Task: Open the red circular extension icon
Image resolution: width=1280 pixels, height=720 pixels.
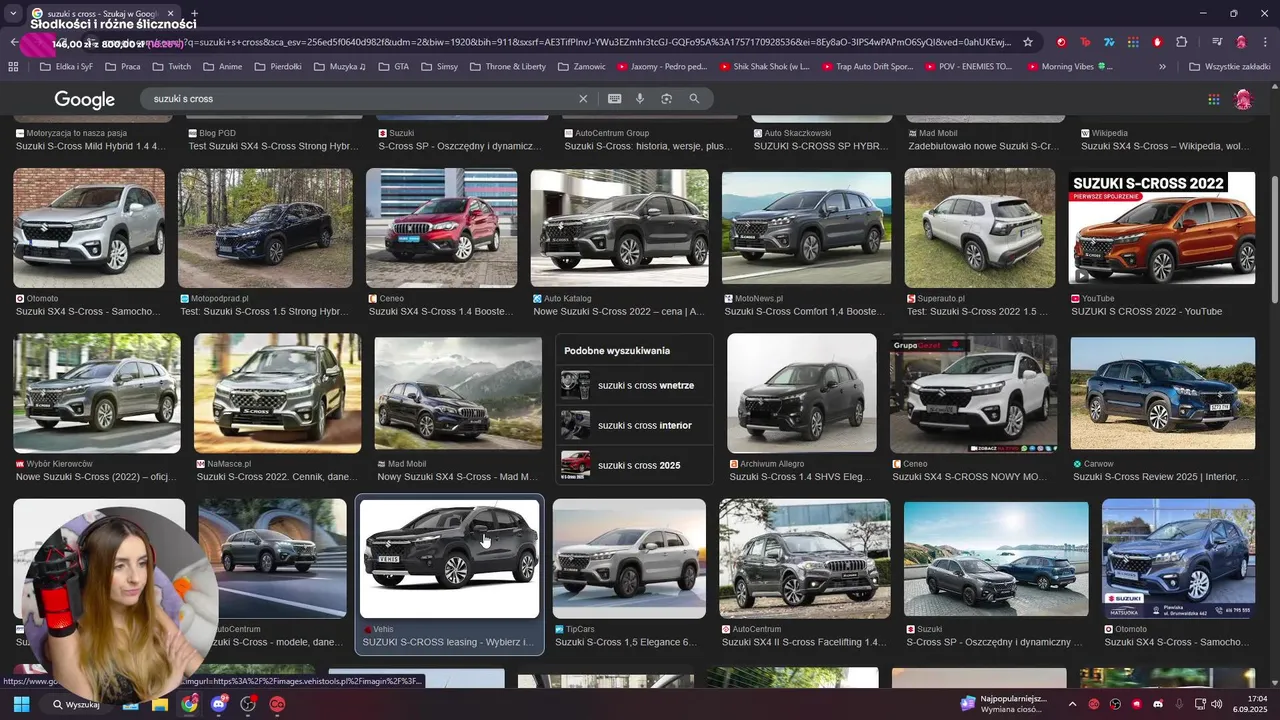Action: point(1061,42)
